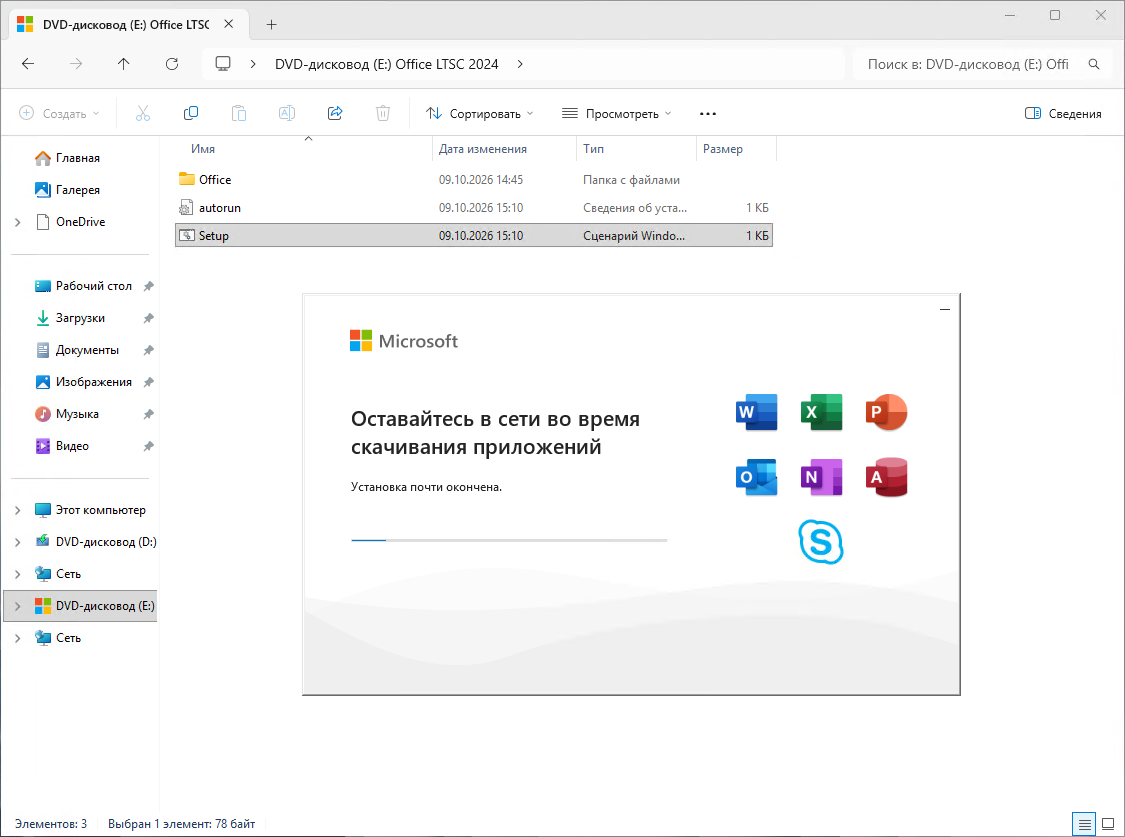
Task: Open Музыка quick access folder
Action: coord(77,414)
